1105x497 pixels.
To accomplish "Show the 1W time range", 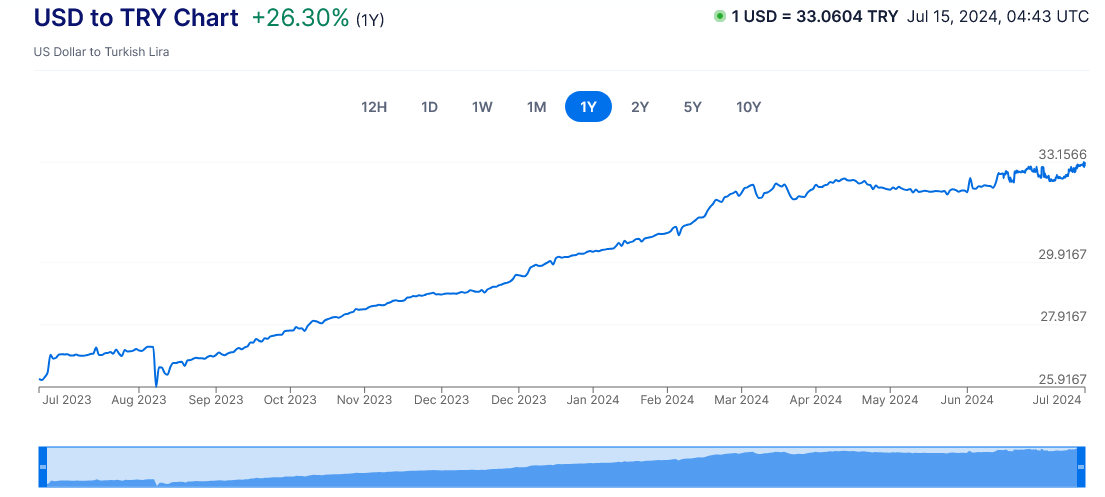I will click(x=482, y=107).
